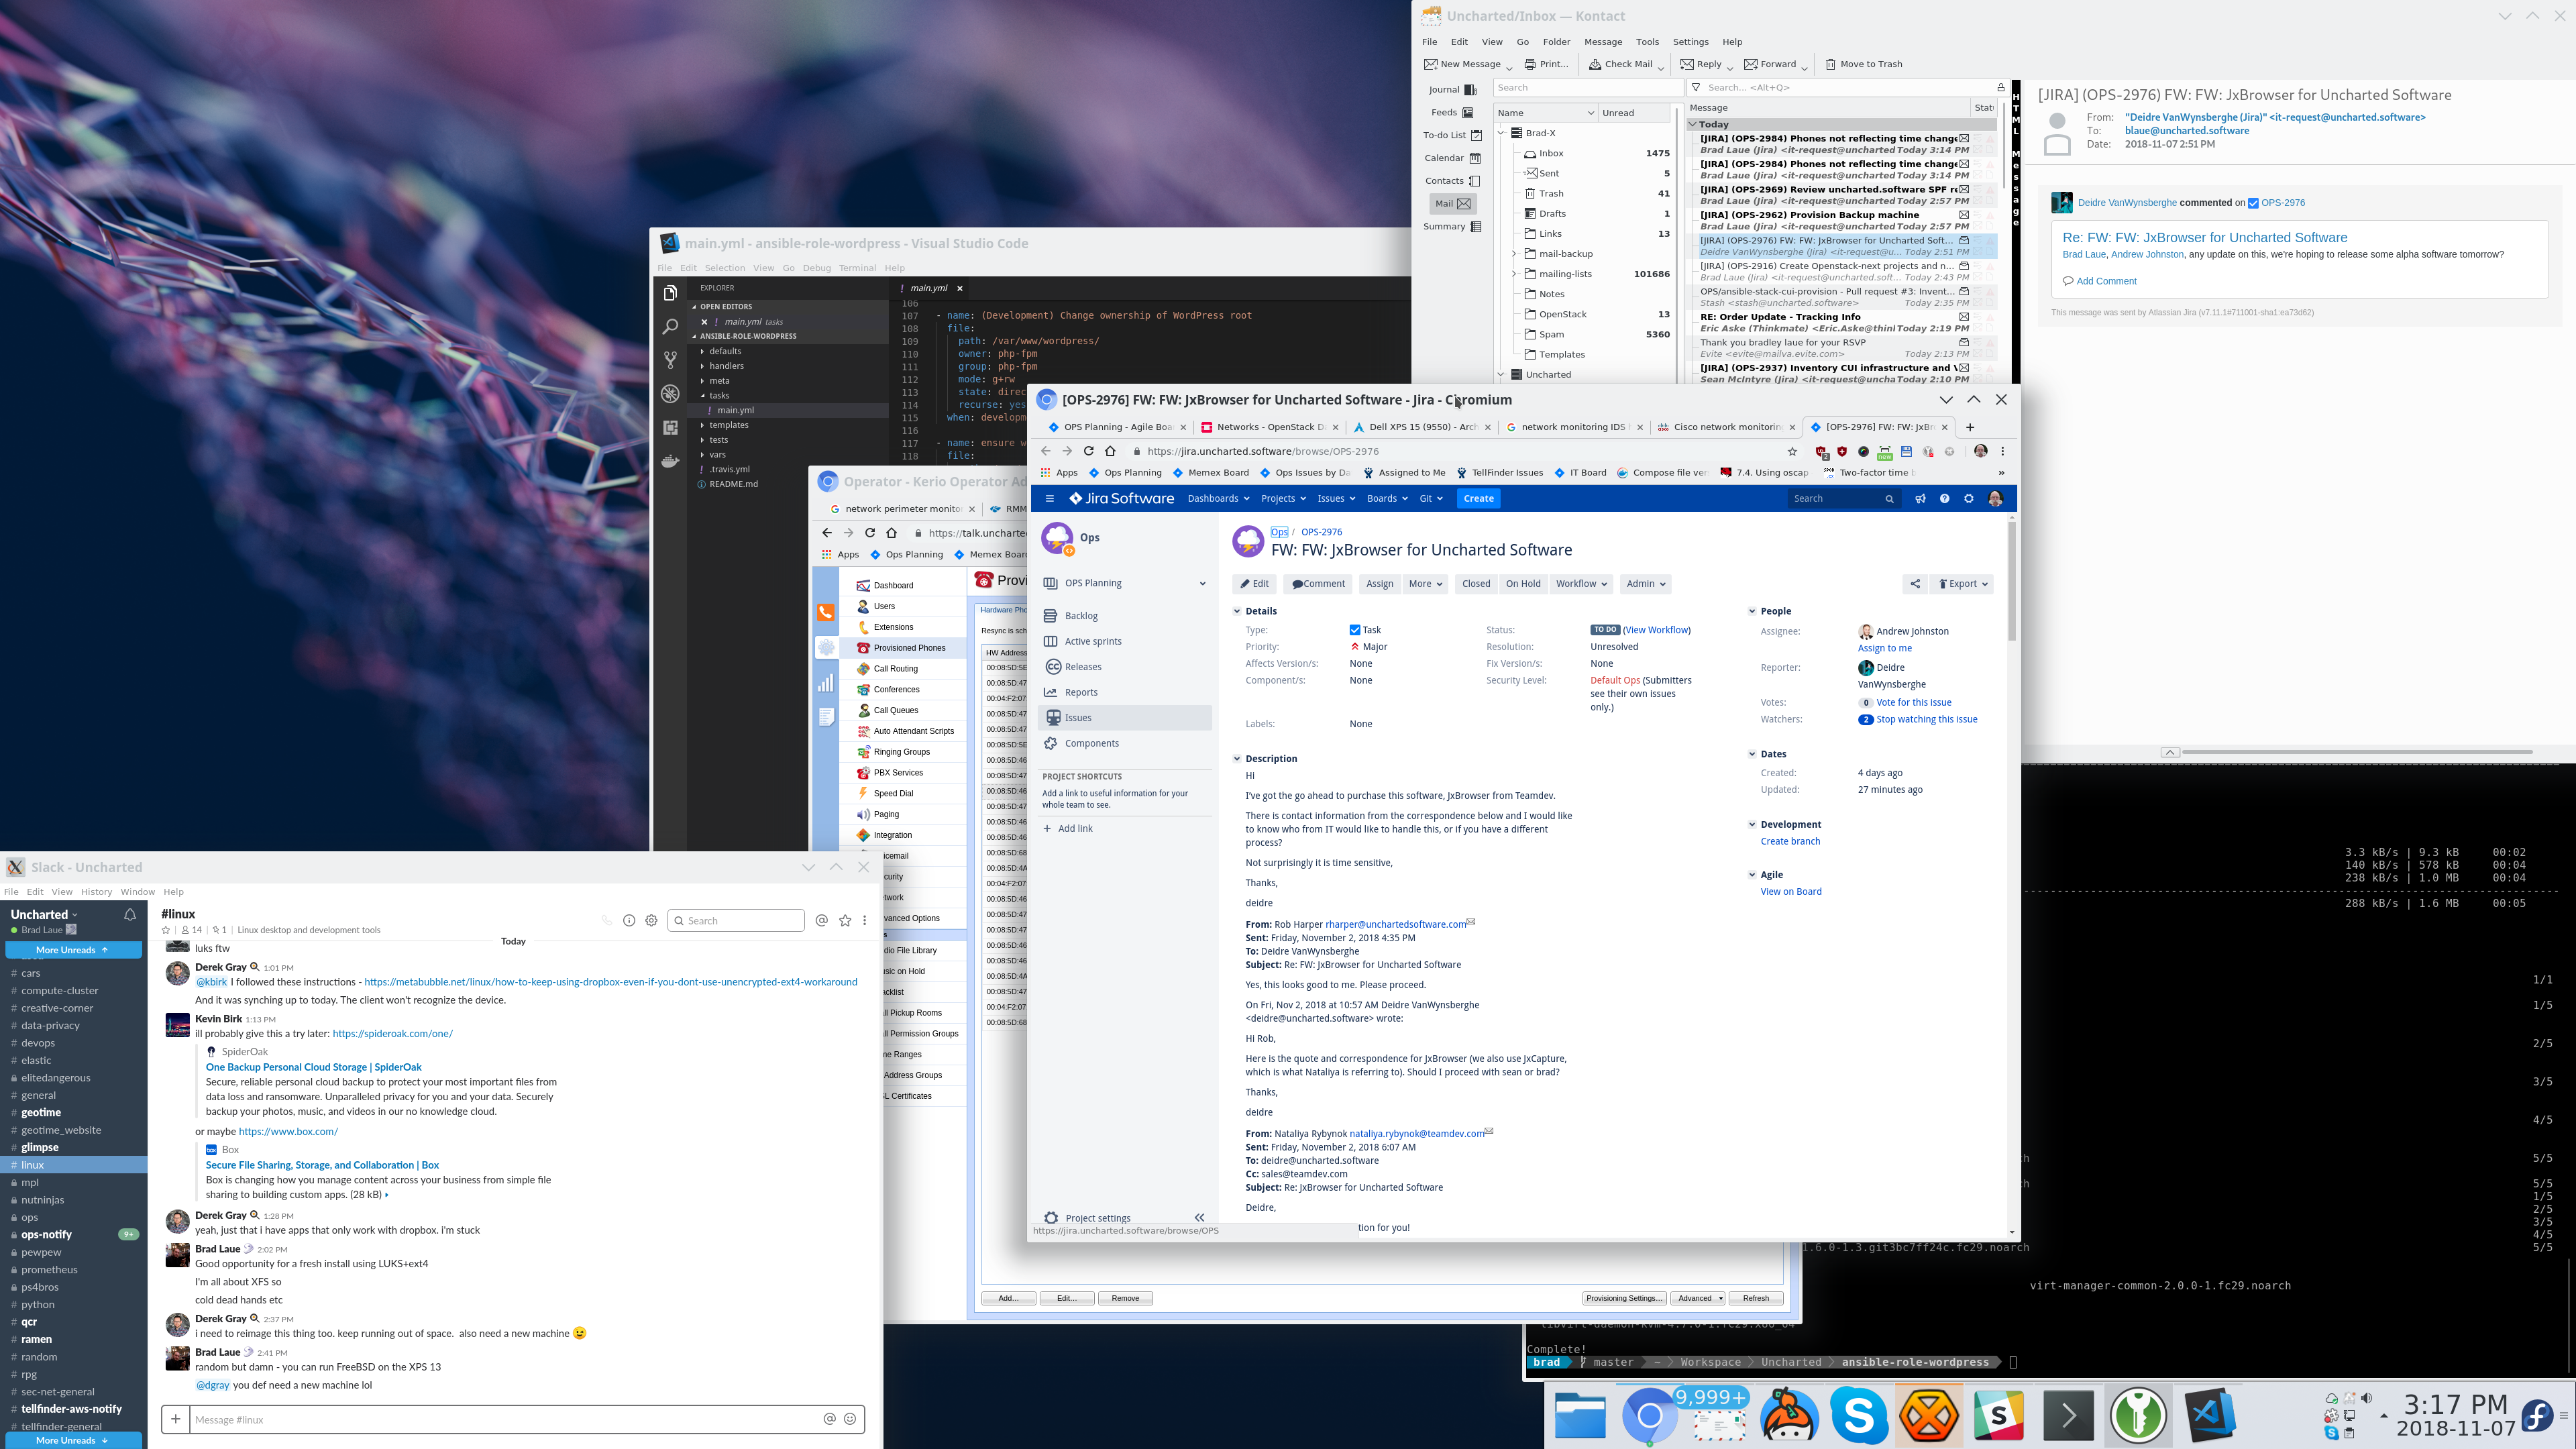This screenshot has height=1449, width=2576.
Task: Click Jira feedback megaphone icon
Action: 1920,498
